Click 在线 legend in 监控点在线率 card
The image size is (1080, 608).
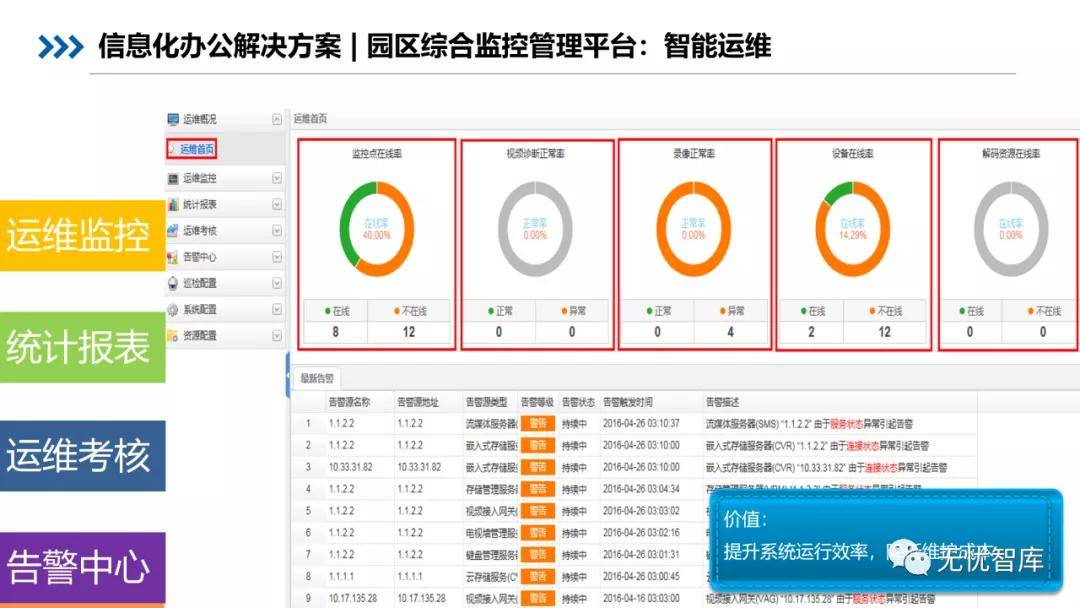(x=338, y=311)
